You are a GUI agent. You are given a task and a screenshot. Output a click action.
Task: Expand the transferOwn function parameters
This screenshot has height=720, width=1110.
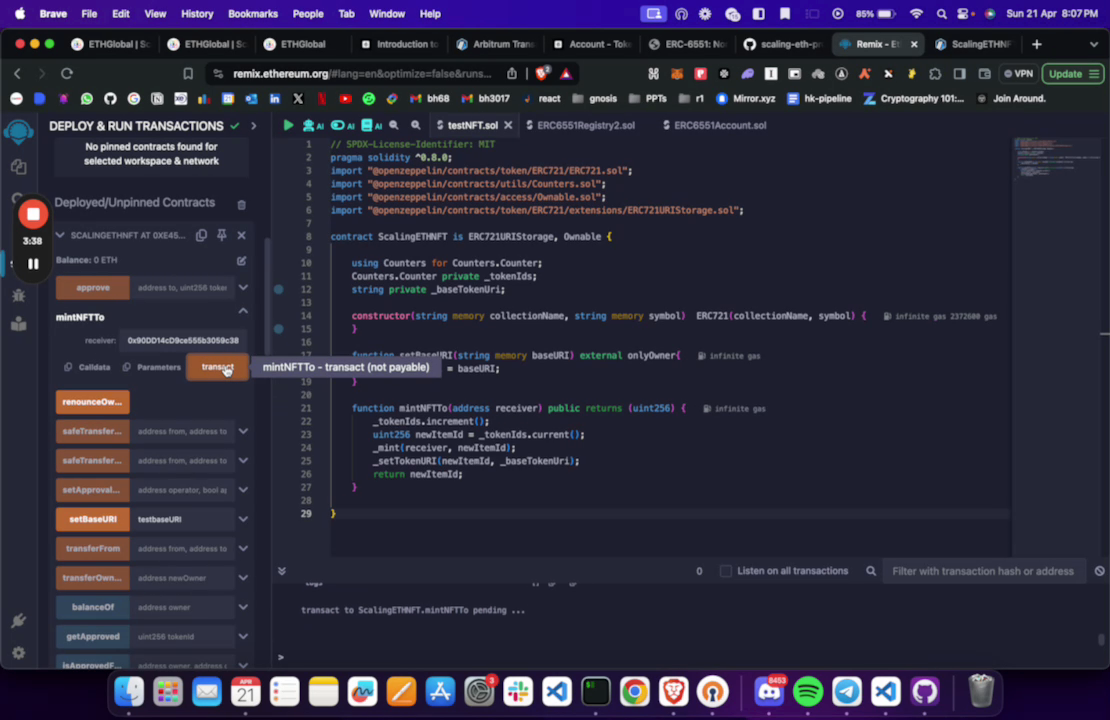pyautogui.click(x=243, y=578)
